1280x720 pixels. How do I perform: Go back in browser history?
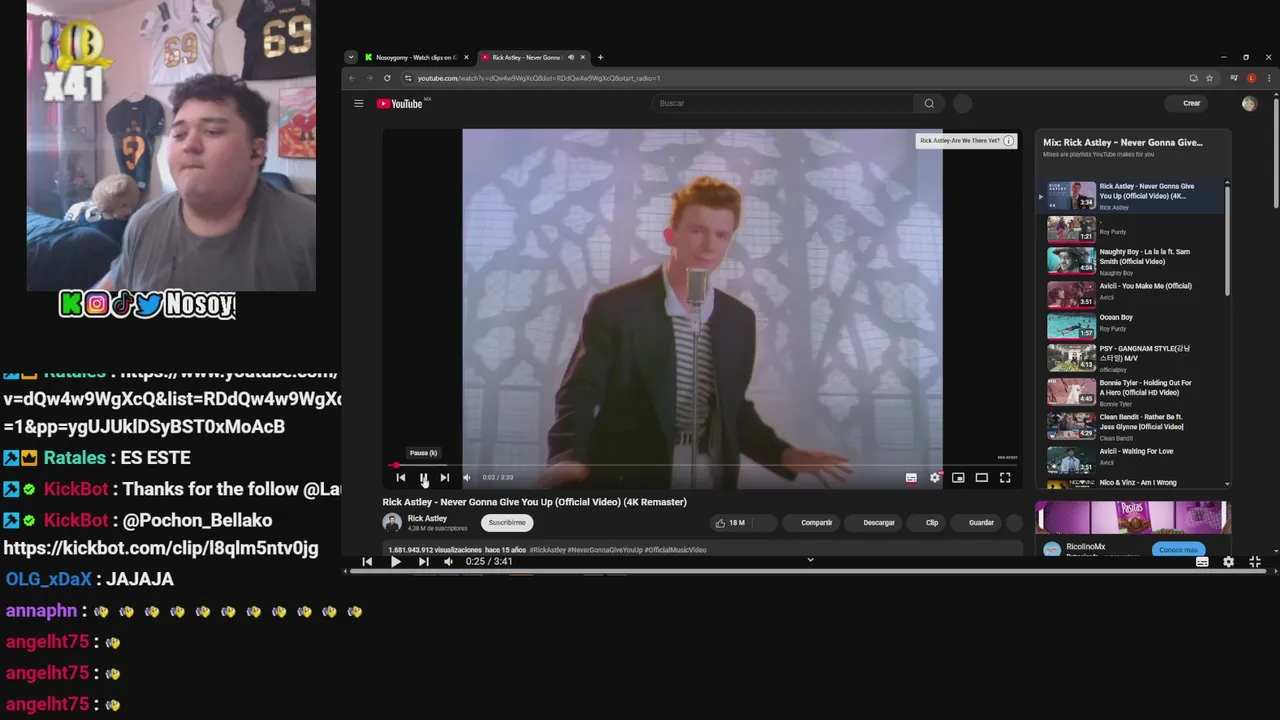(352, 78)
